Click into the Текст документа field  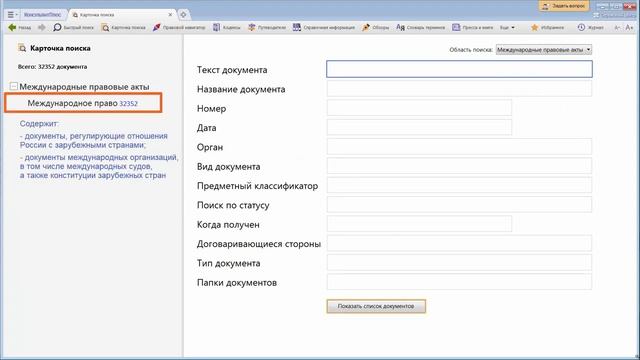(x=459, y=69)
